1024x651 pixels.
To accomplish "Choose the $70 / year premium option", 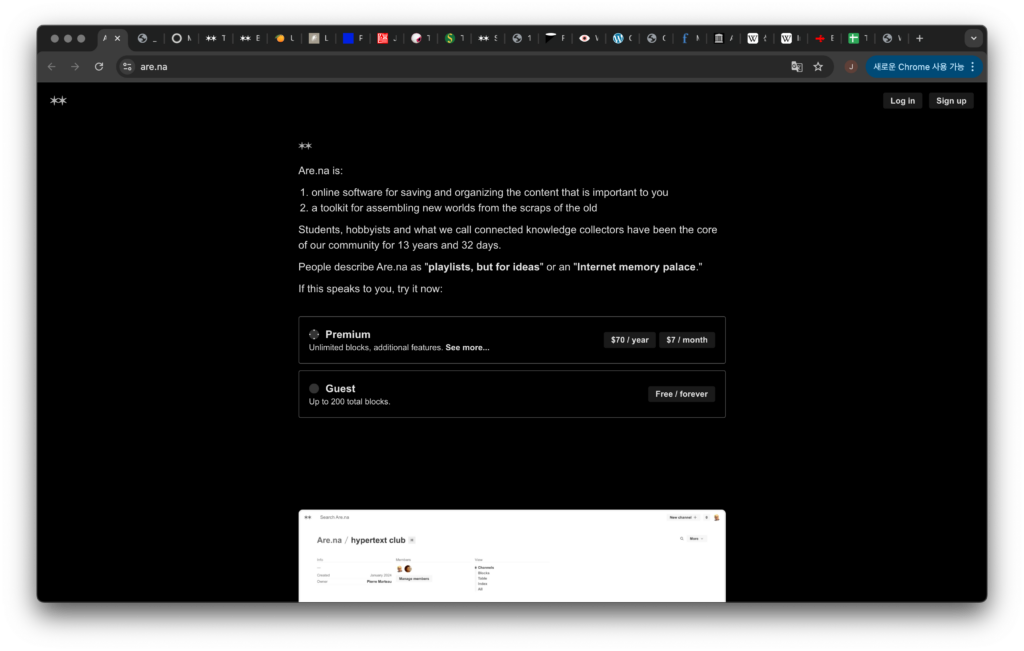I will [629, 340].
